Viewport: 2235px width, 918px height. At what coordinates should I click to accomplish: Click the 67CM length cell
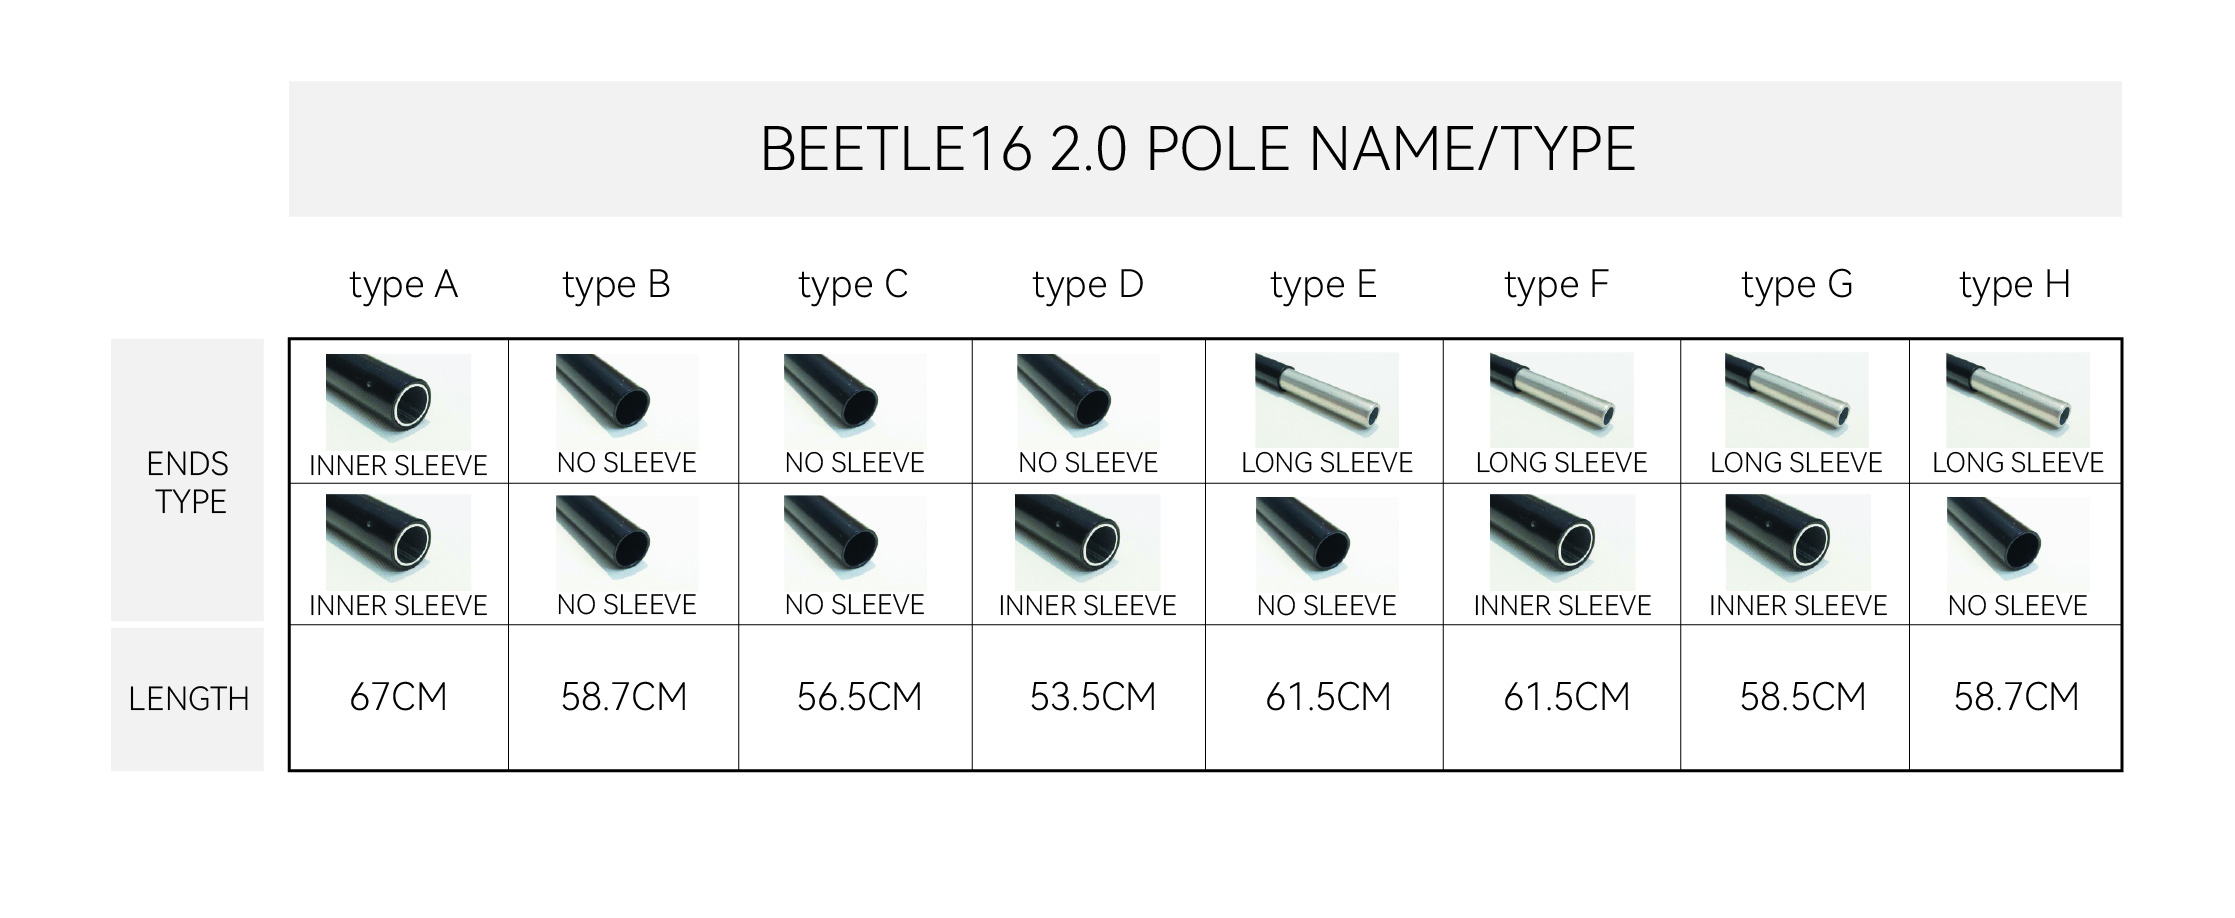pyautogui.click(x=399, y=697)
